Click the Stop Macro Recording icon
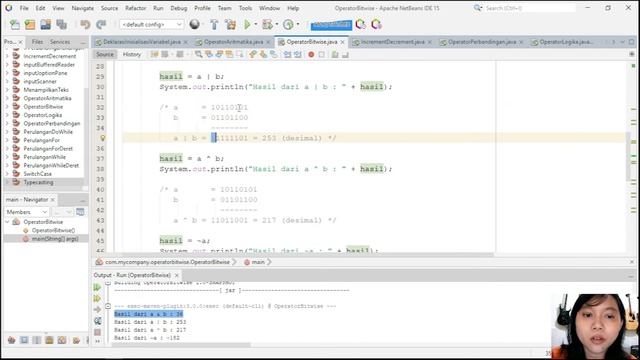640x360 pixels. click(x=322, y=54)
